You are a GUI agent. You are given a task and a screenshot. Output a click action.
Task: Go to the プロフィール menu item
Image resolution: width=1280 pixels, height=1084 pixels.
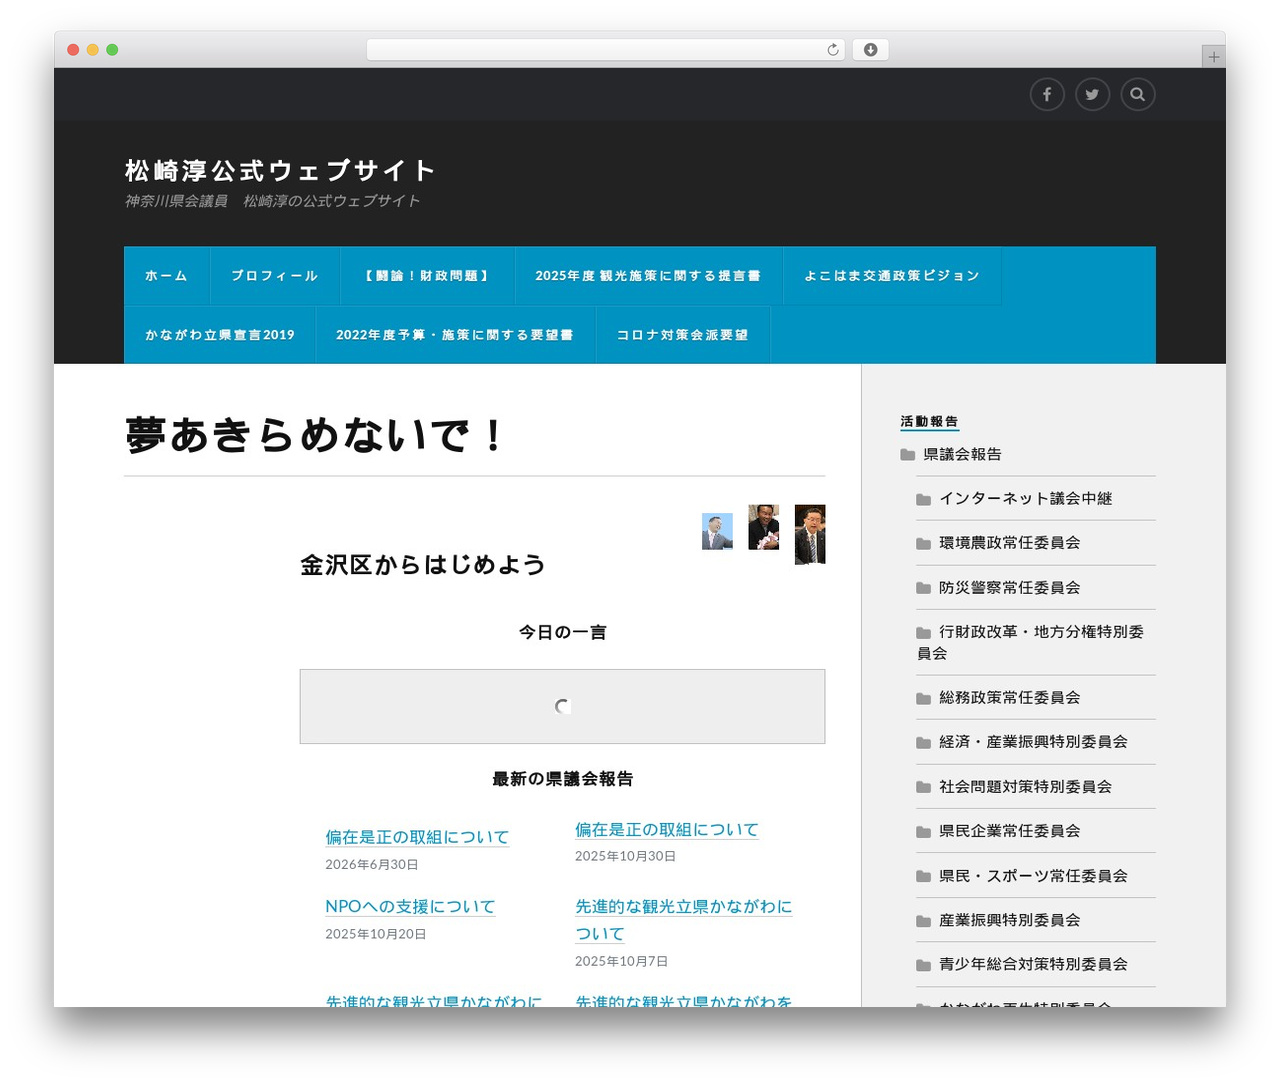coord(275,276)
